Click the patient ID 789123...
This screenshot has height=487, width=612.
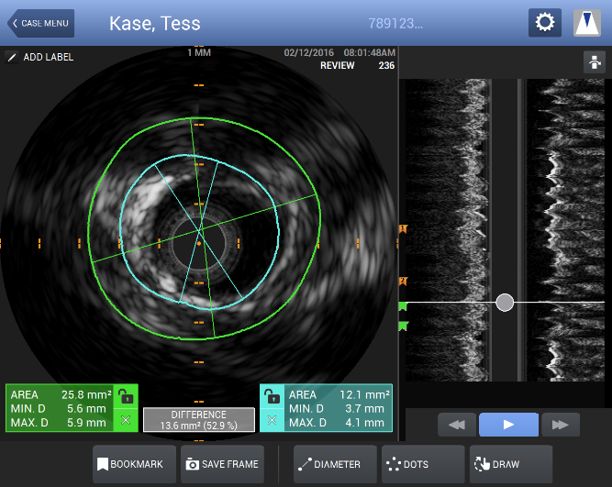pos(395,23)
